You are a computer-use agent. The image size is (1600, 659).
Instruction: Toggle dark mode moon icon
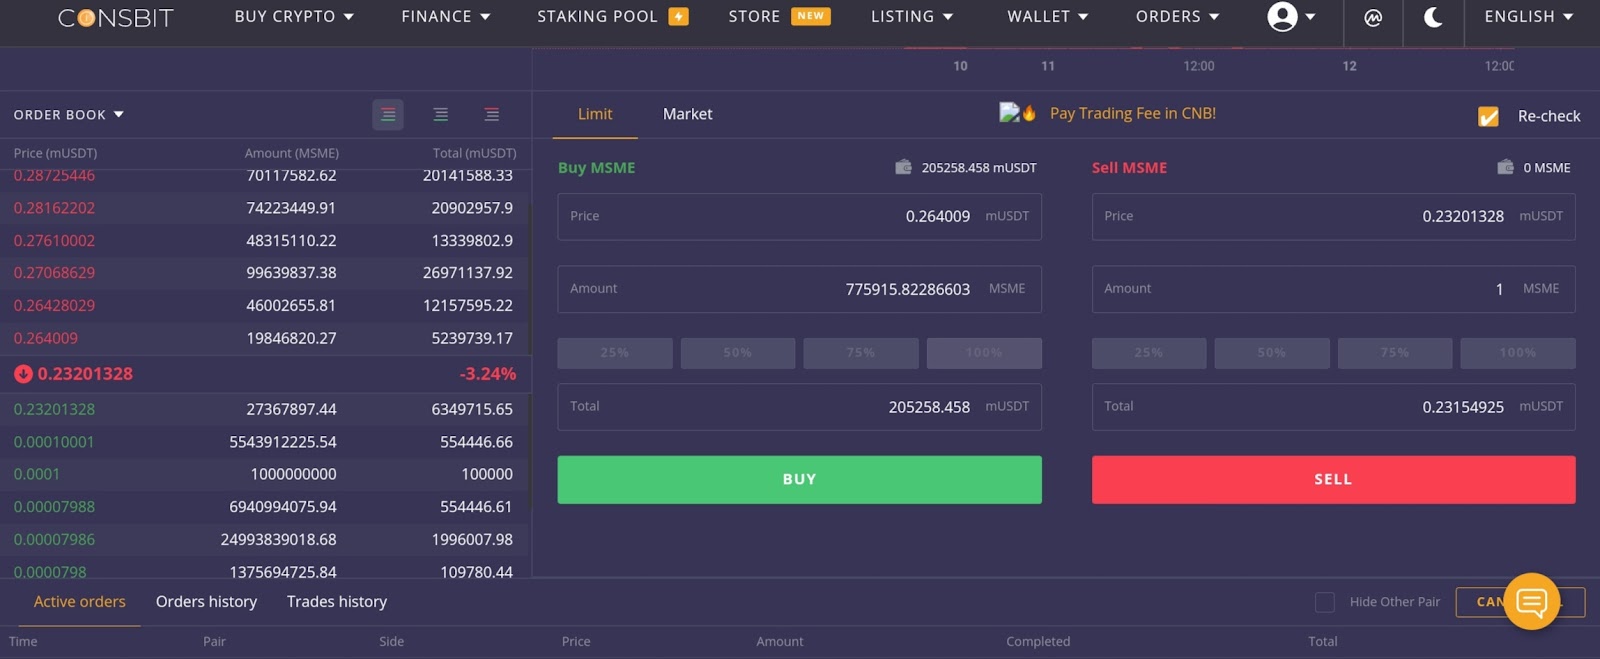coord(1433,17)
